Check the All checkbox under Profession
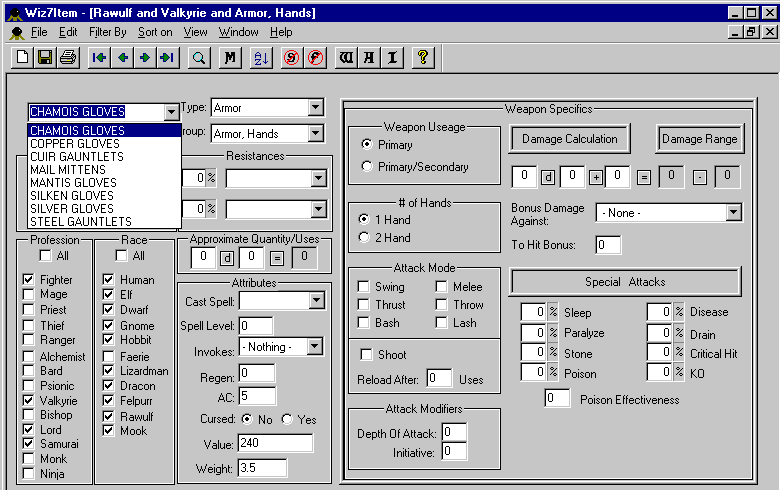Viewport: 780px width, 490px height. 45,256
